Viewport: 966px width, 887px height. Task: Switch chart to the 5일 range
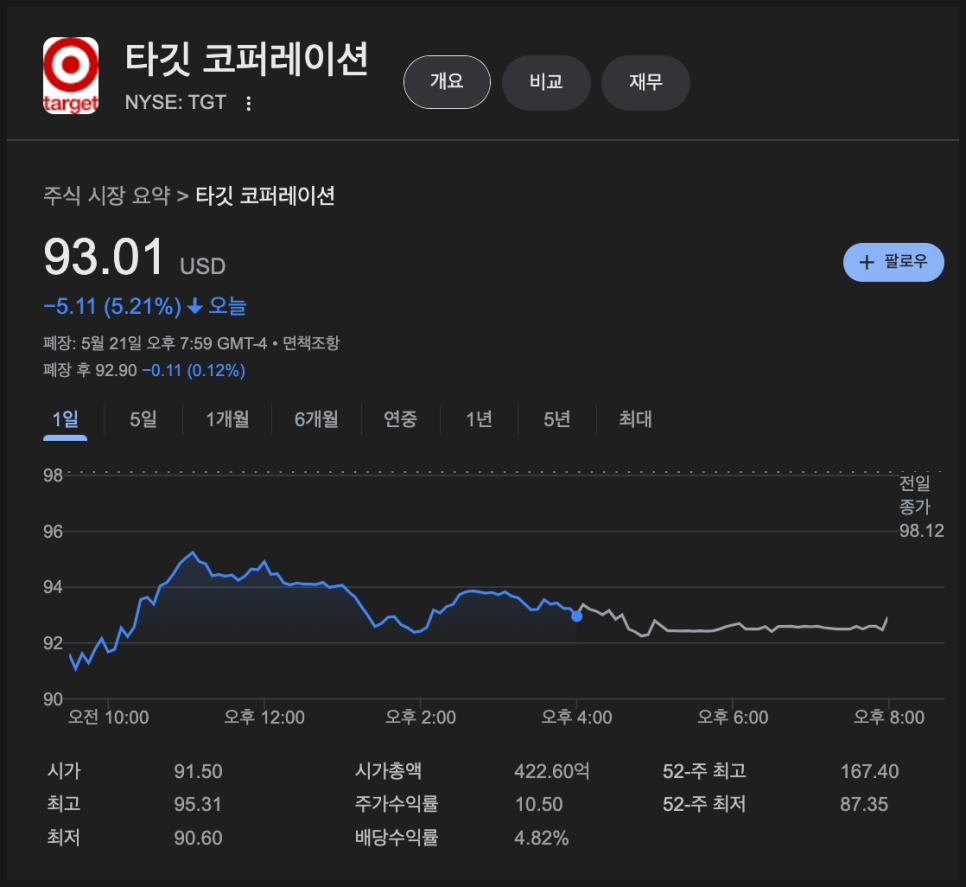pos(143,419)
